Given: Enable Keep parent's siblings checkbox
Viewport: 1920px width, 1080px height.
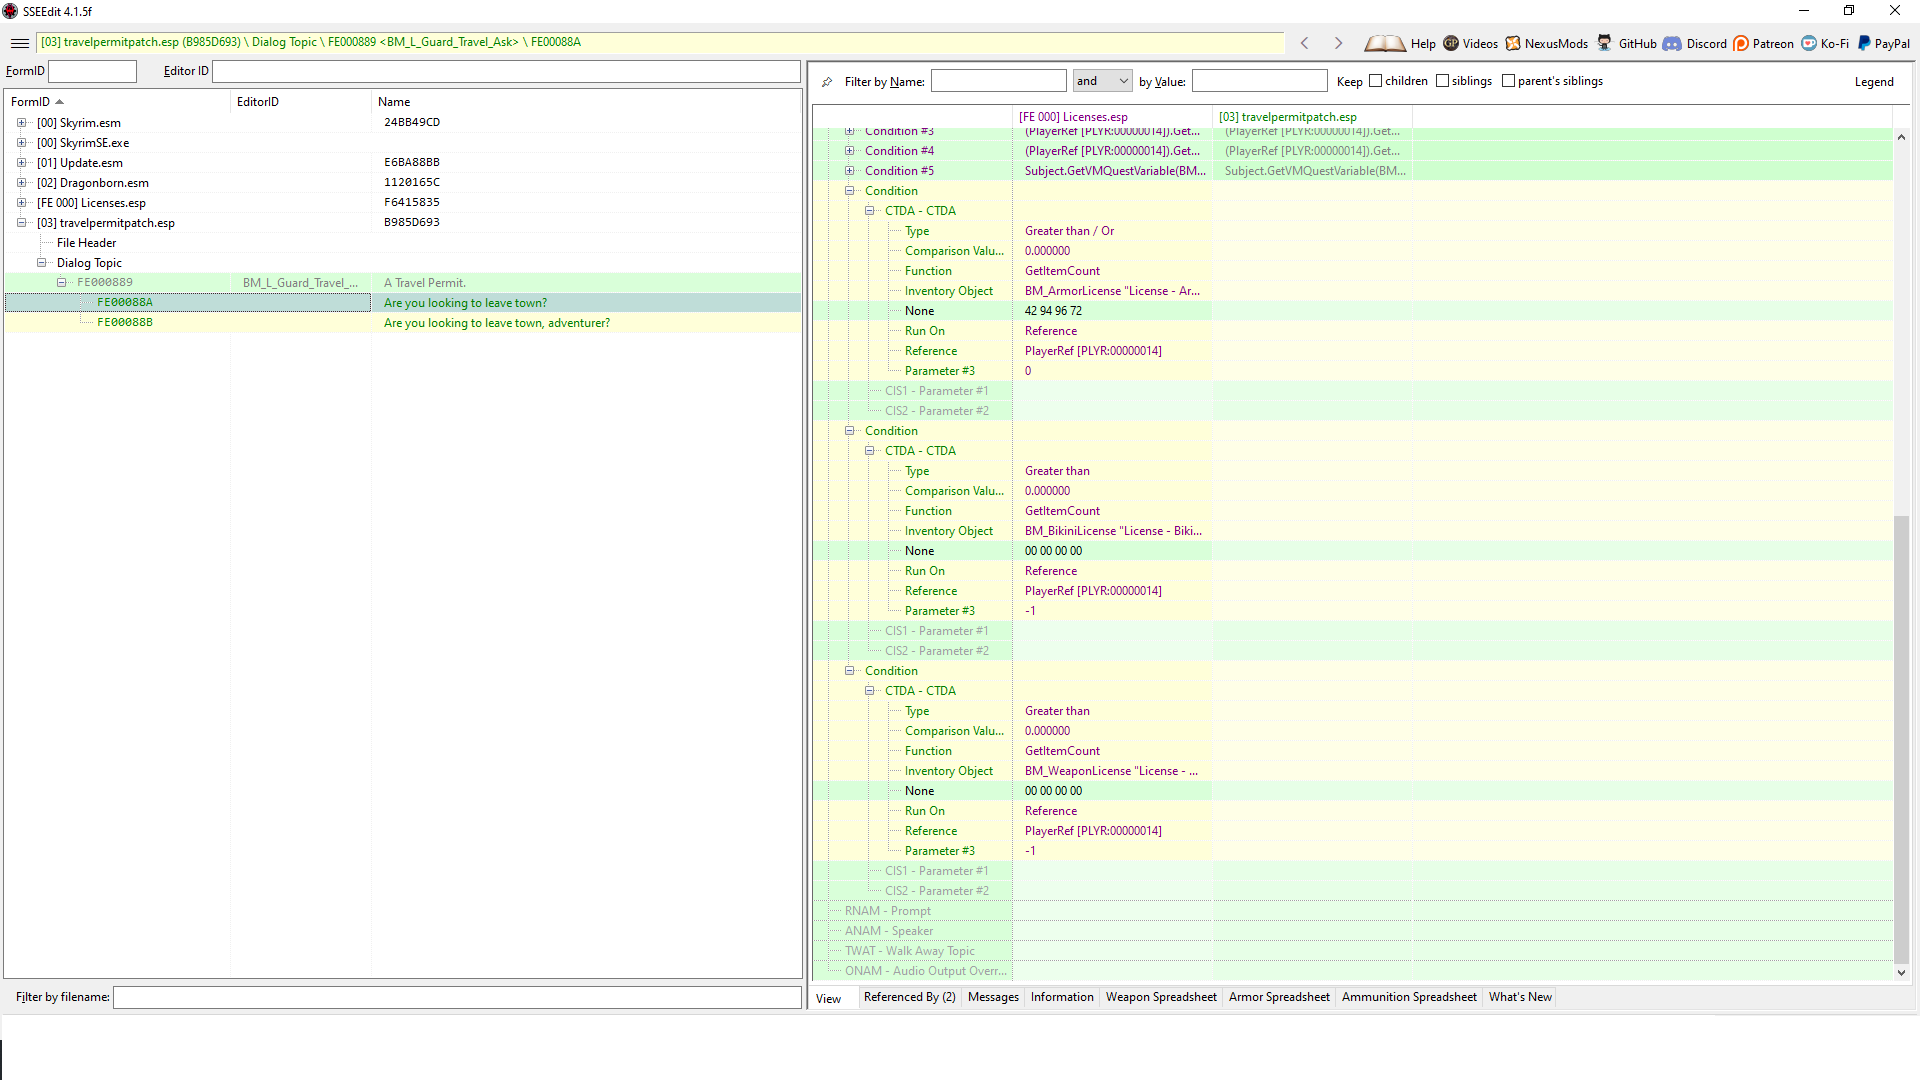Looking at the screenshot, I should [1508, 81].
